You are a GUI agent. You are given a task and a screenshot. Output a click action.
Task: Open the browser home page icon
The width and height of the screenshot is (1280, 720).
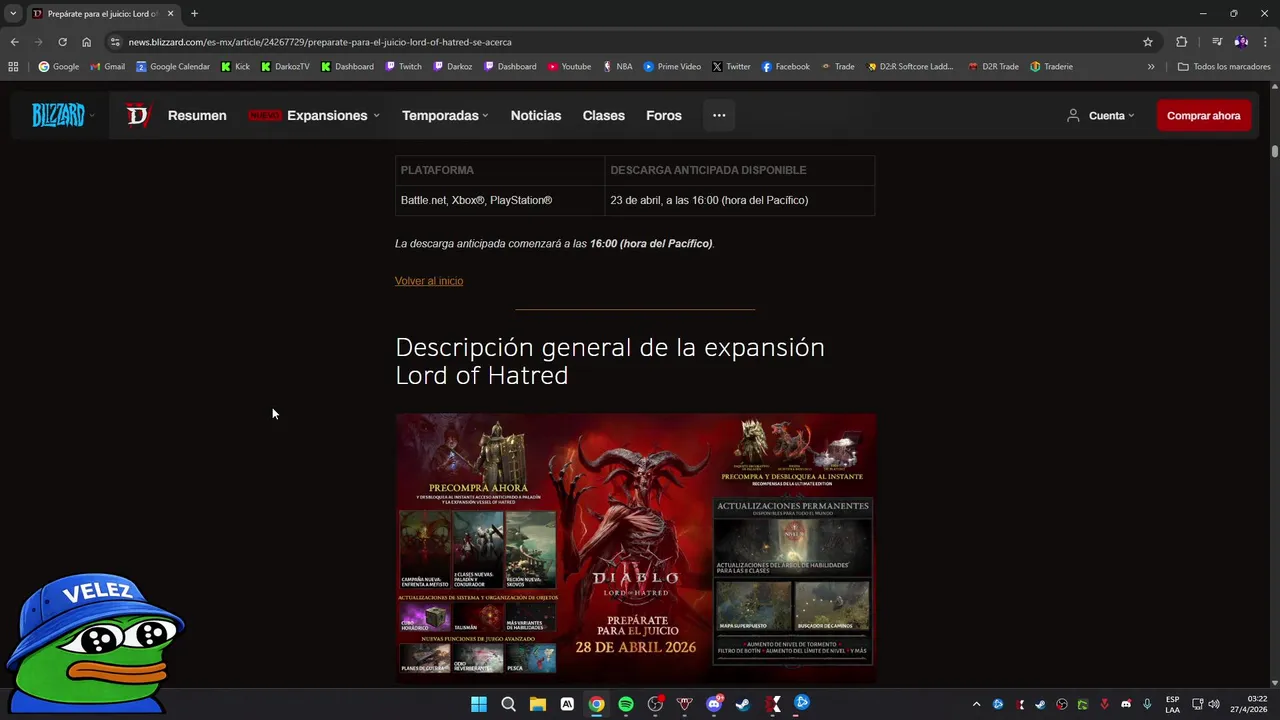click(86, 42)
